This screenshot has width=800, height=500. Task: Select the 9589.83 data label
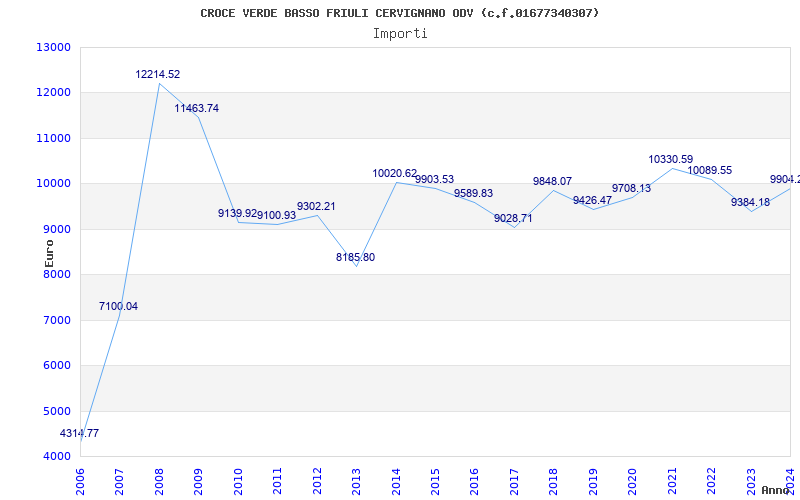click(473, 193)
